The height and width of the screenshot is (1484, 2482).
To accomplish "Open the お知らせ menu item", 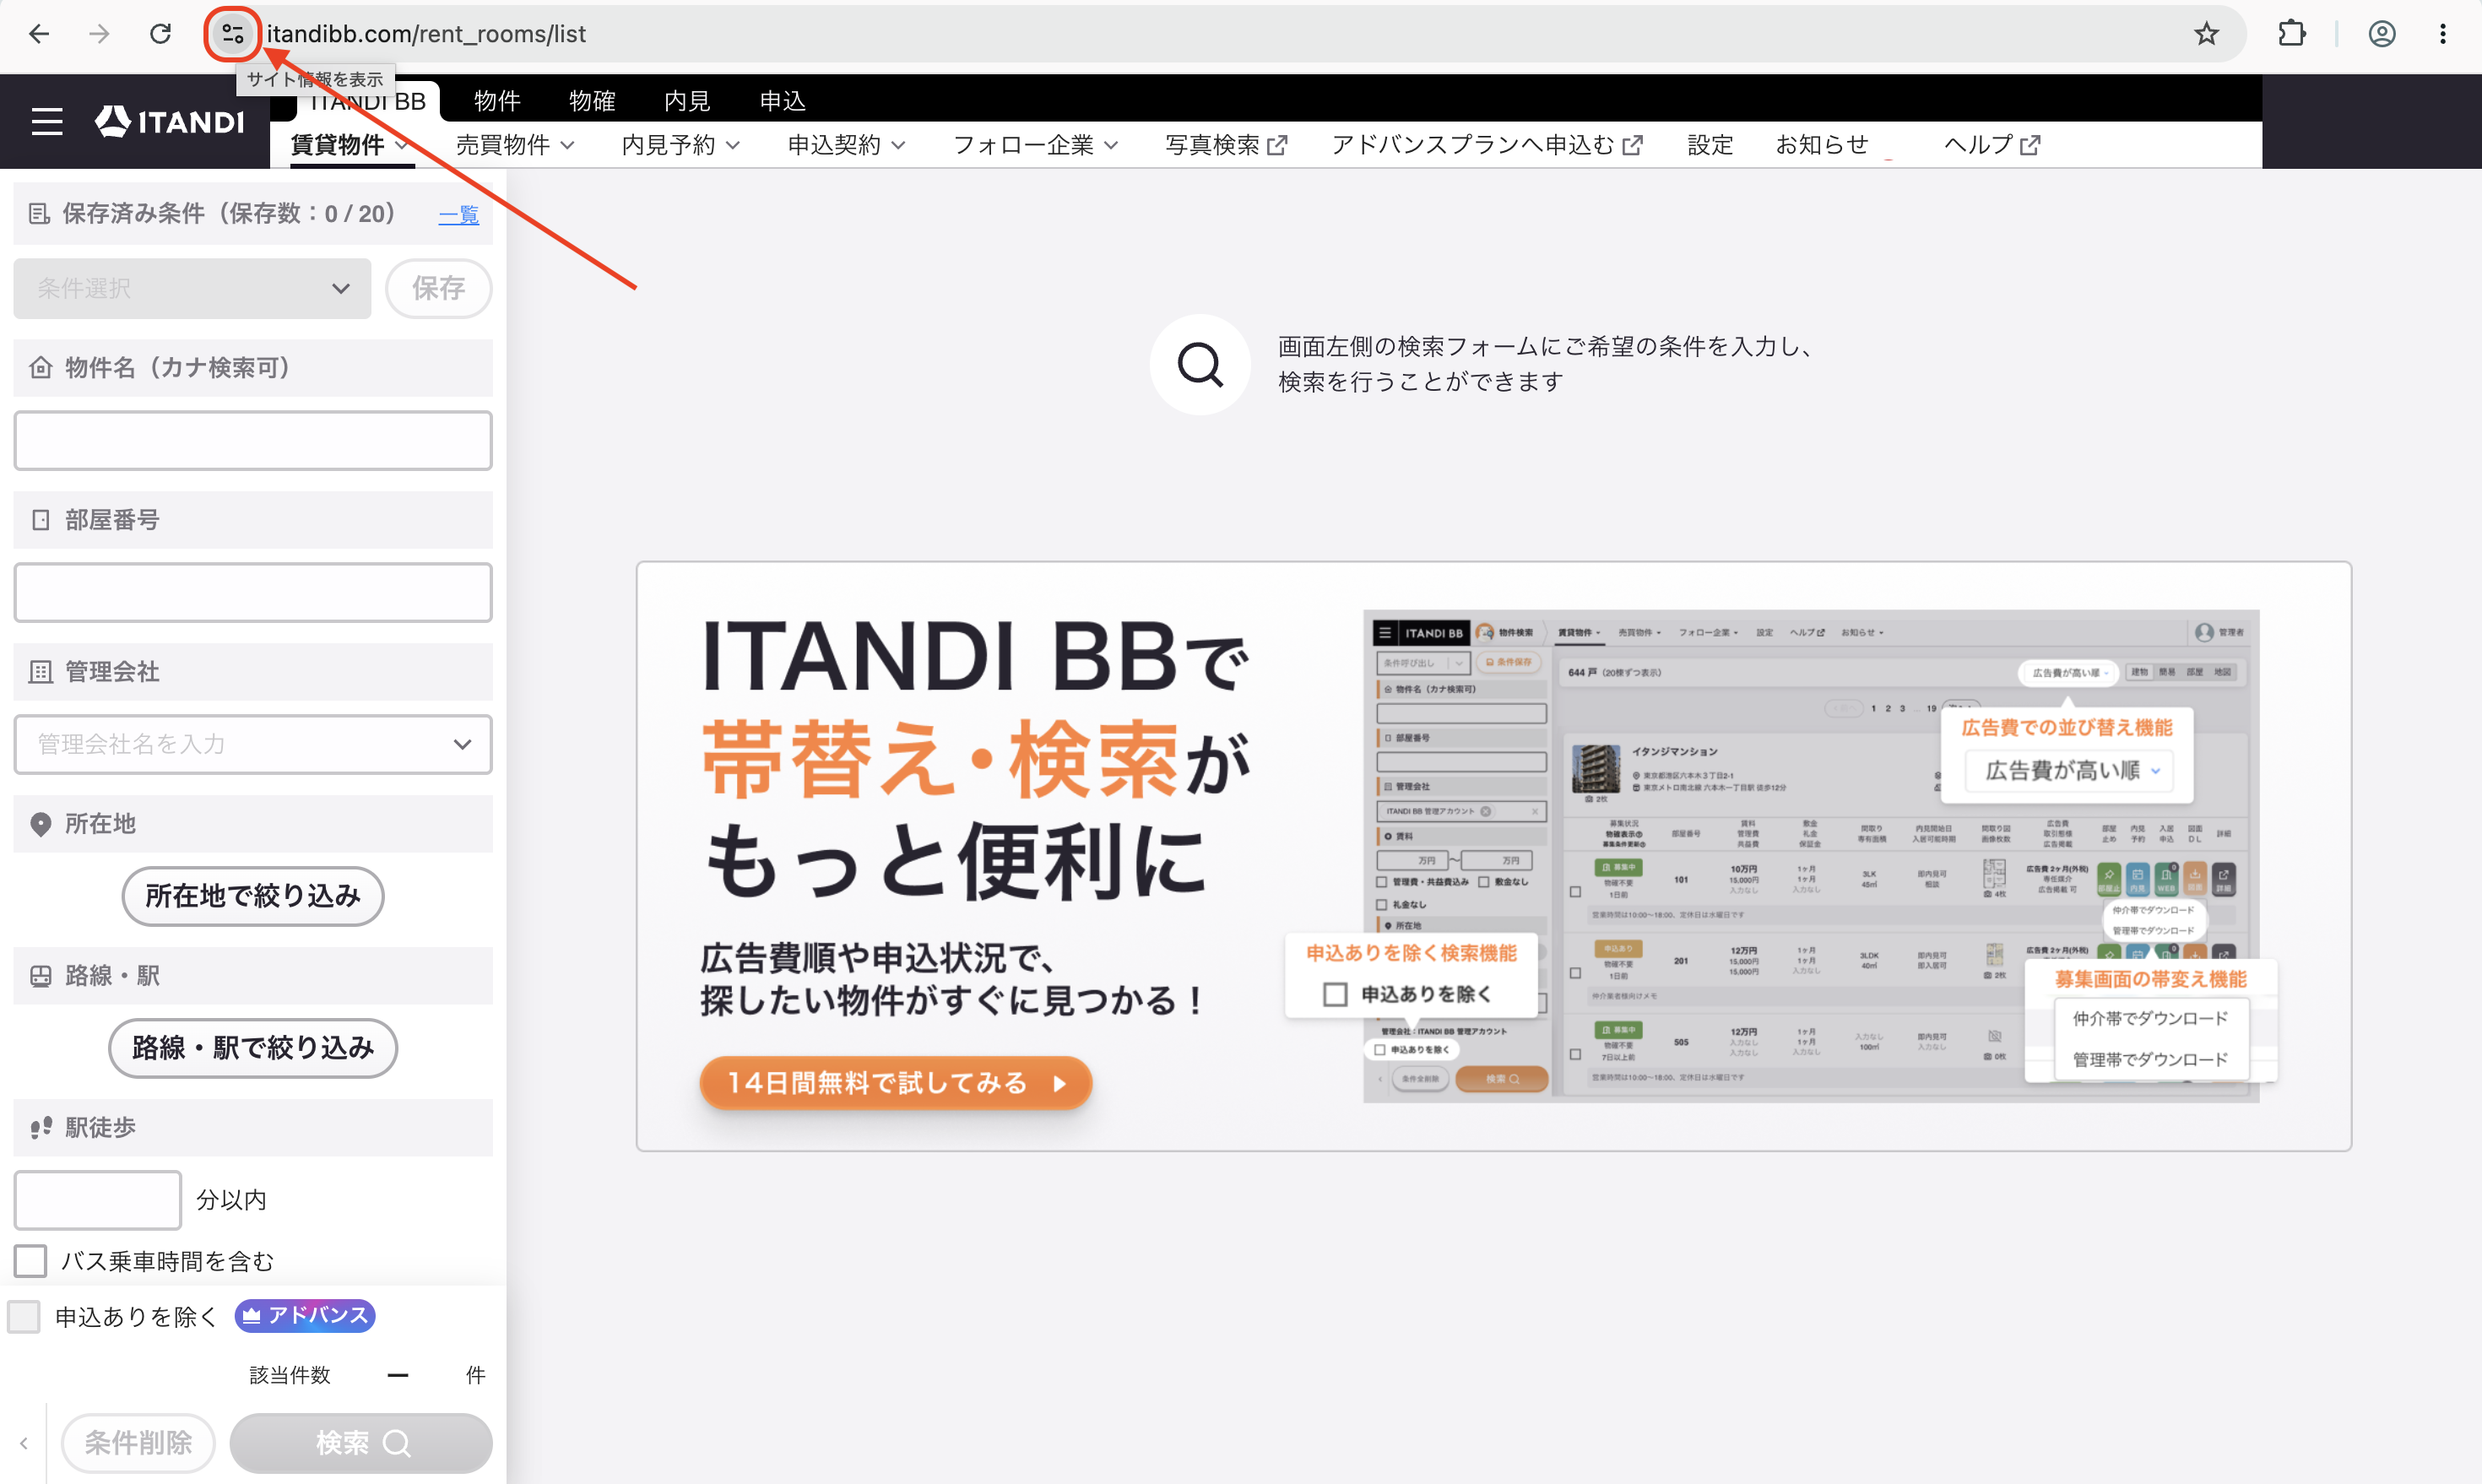I will (x=1822, y=145).
